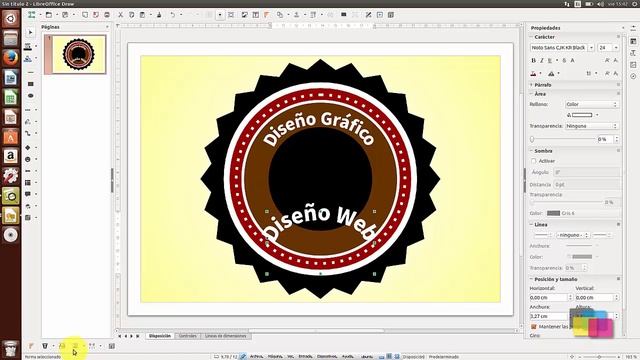Image resolution: width=640 pixels, height=360 pixels.
Task: Open the sidebar Properties deck icon
Action: [633, 41]
